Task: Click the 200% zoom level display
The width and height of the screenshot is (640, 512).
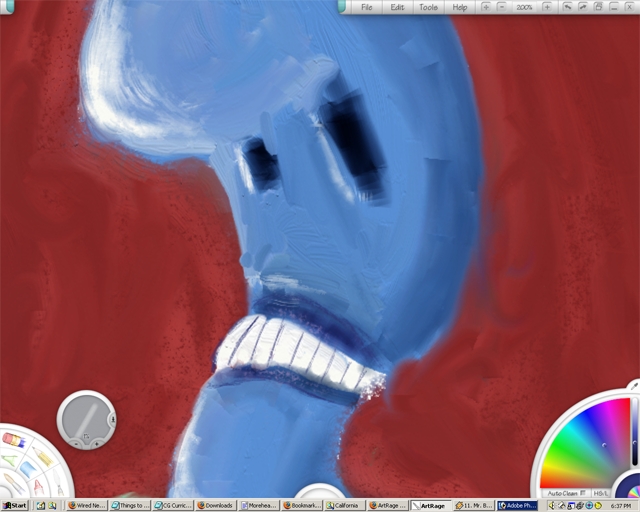Action: 524,7
